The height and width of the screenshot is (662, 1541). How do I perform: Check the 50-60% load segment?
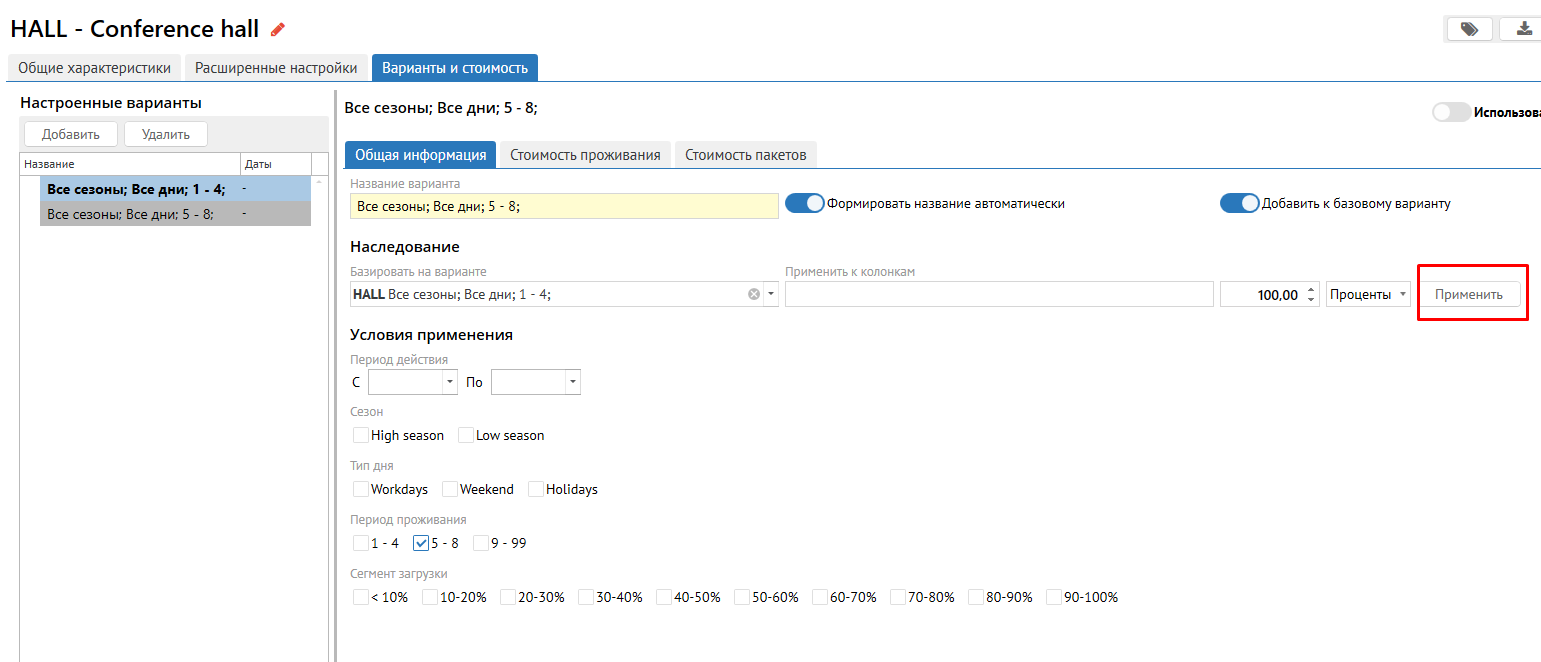[742, 597]
